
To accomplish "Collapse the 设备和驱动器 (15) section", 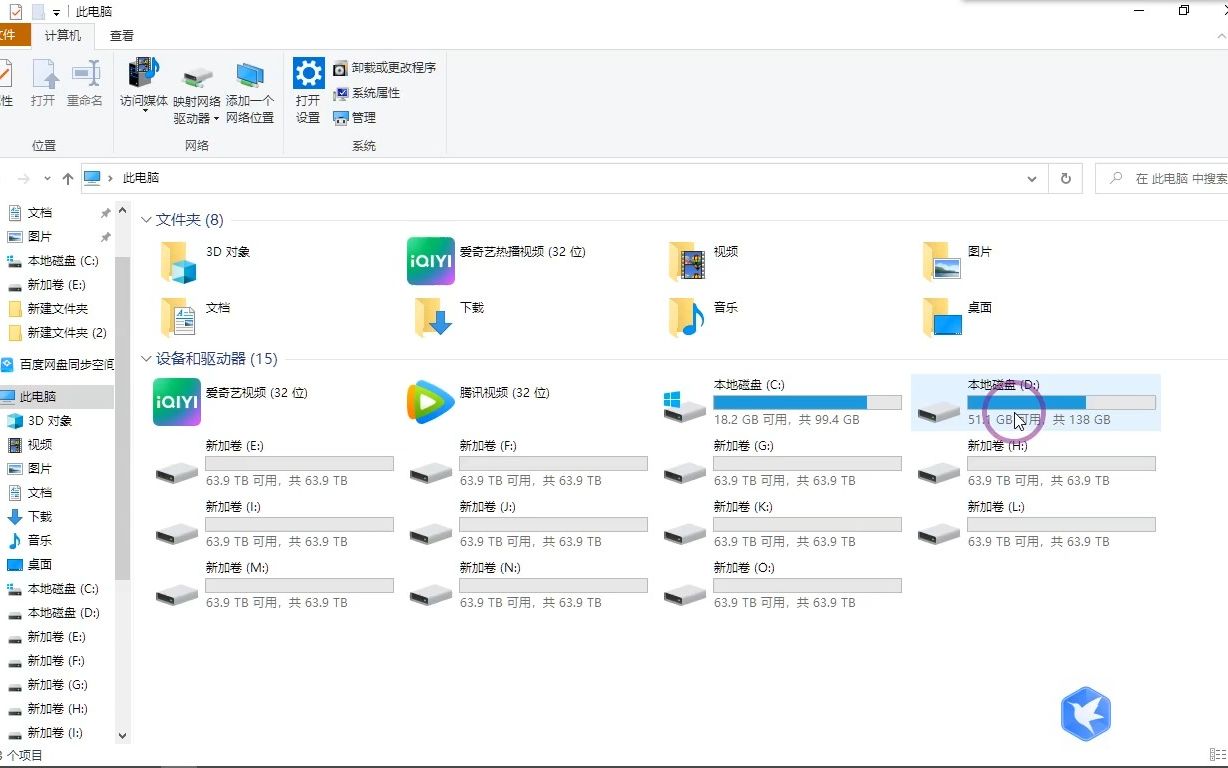I will point(146,358).
